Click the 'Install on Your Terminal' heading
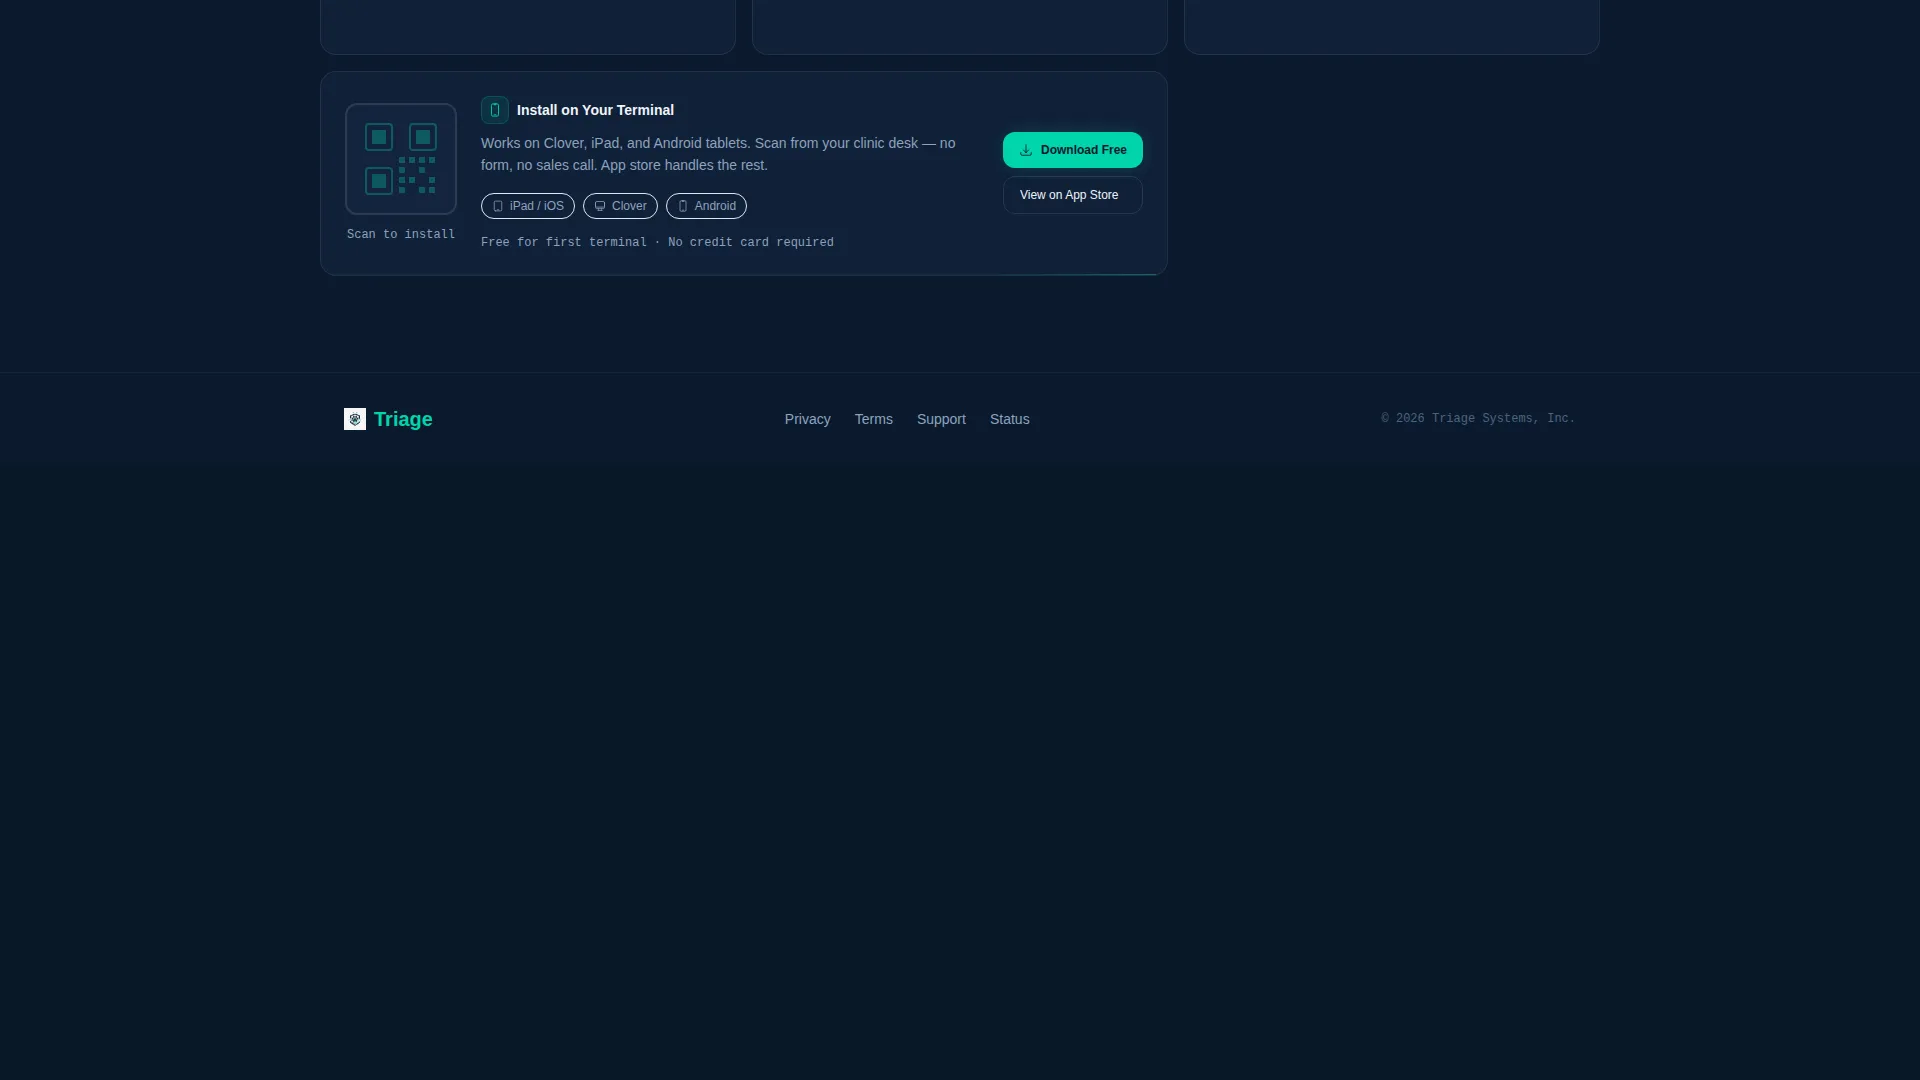This screenshot has width=1920, height=1080. coord(595,110)
